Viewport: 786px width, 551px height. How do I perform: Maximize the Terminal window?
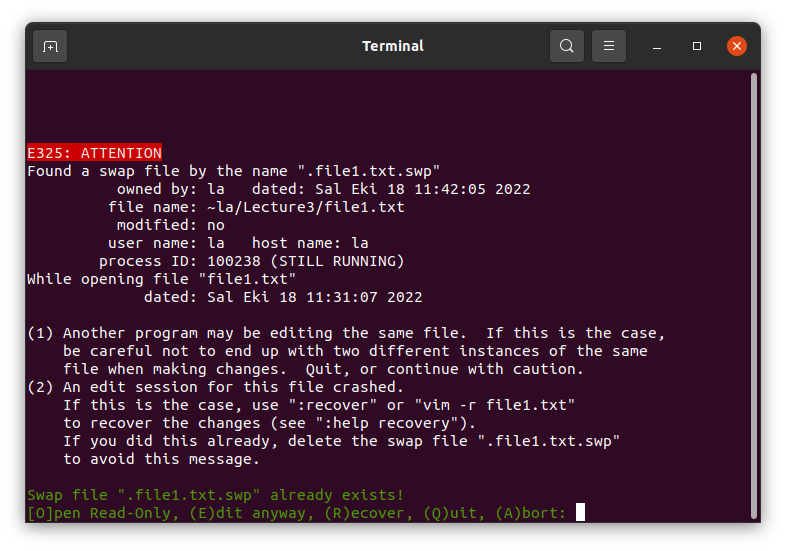(x=697, y=46)
